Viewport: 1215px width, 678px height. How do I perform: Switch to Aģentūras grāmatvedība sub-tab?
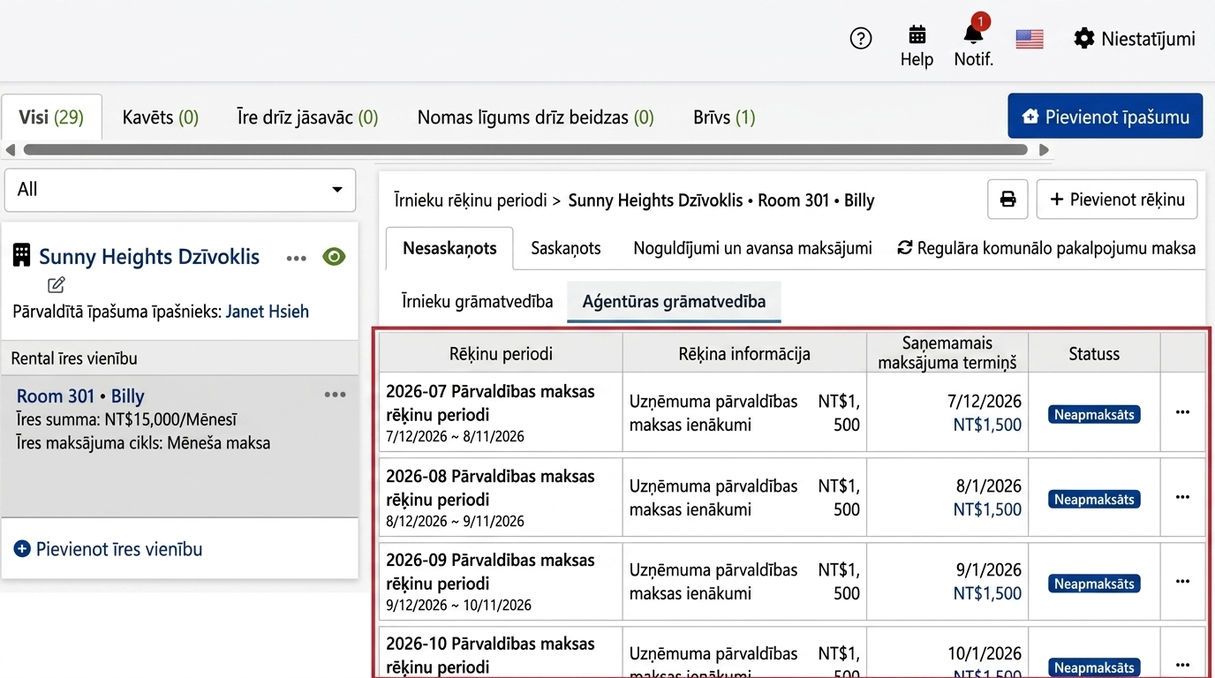click(x=674, y=301)
